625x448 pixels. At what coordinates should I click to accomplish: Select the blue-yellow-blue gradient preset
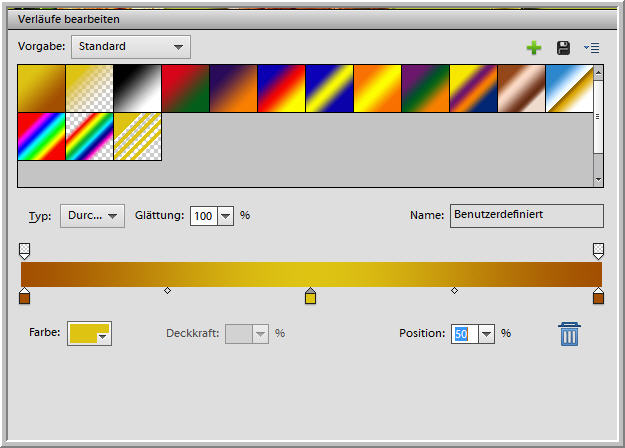pos(330,88)
